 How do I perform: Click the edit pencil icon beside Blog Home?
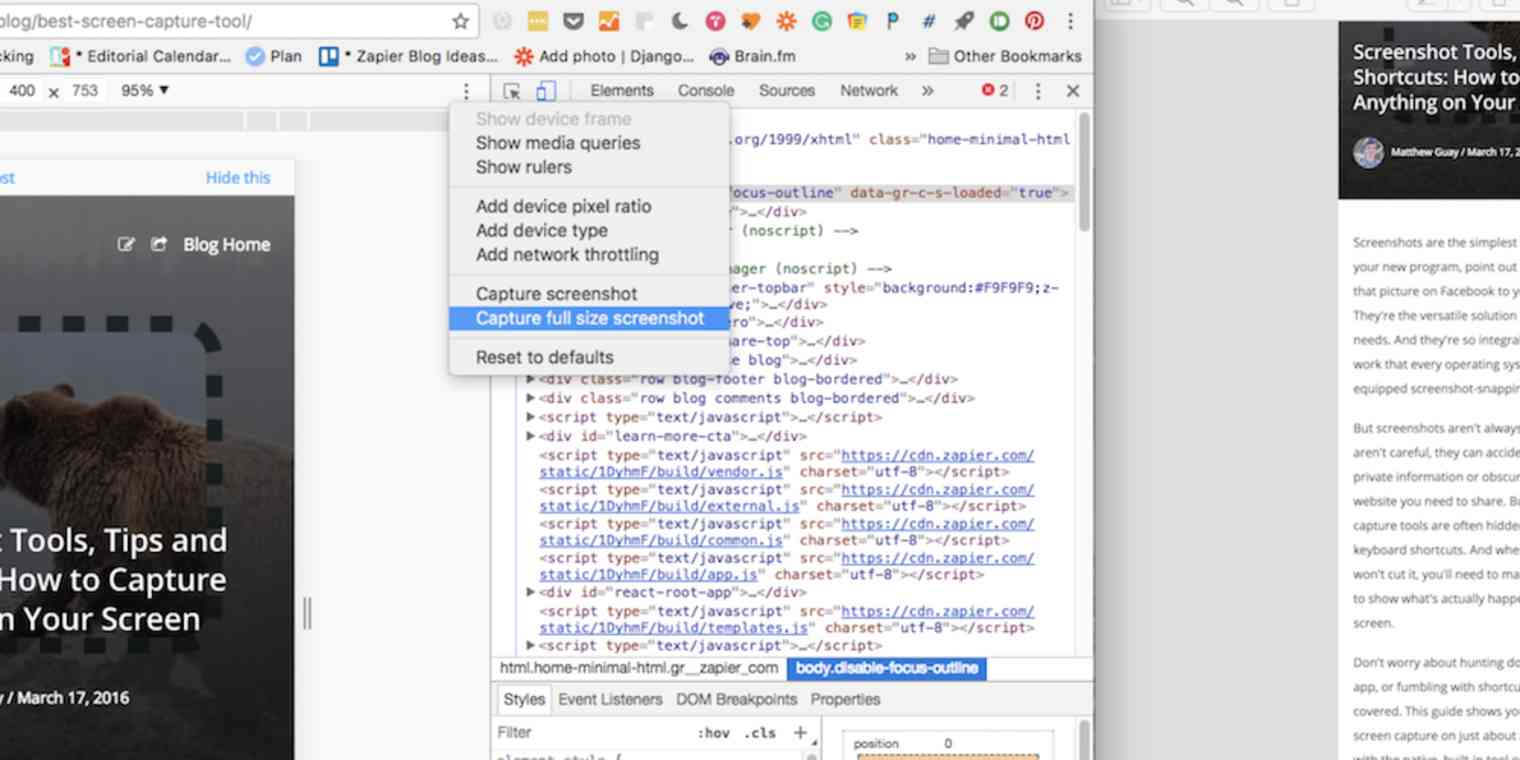pos(126,244)
